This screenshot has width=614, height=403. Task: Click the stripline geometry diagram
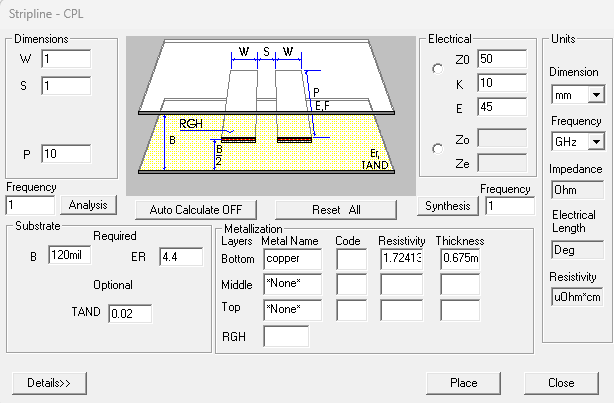(270, 115)
